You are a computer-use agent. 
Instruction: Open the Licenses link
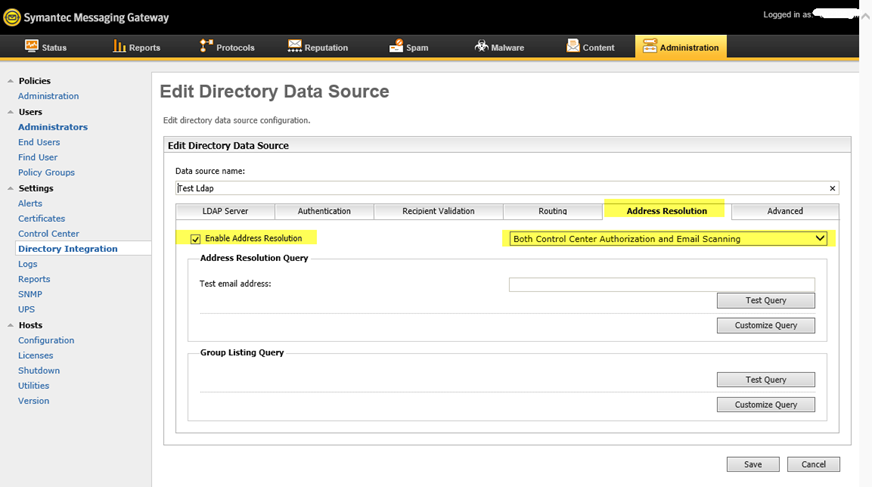(36, 356)
